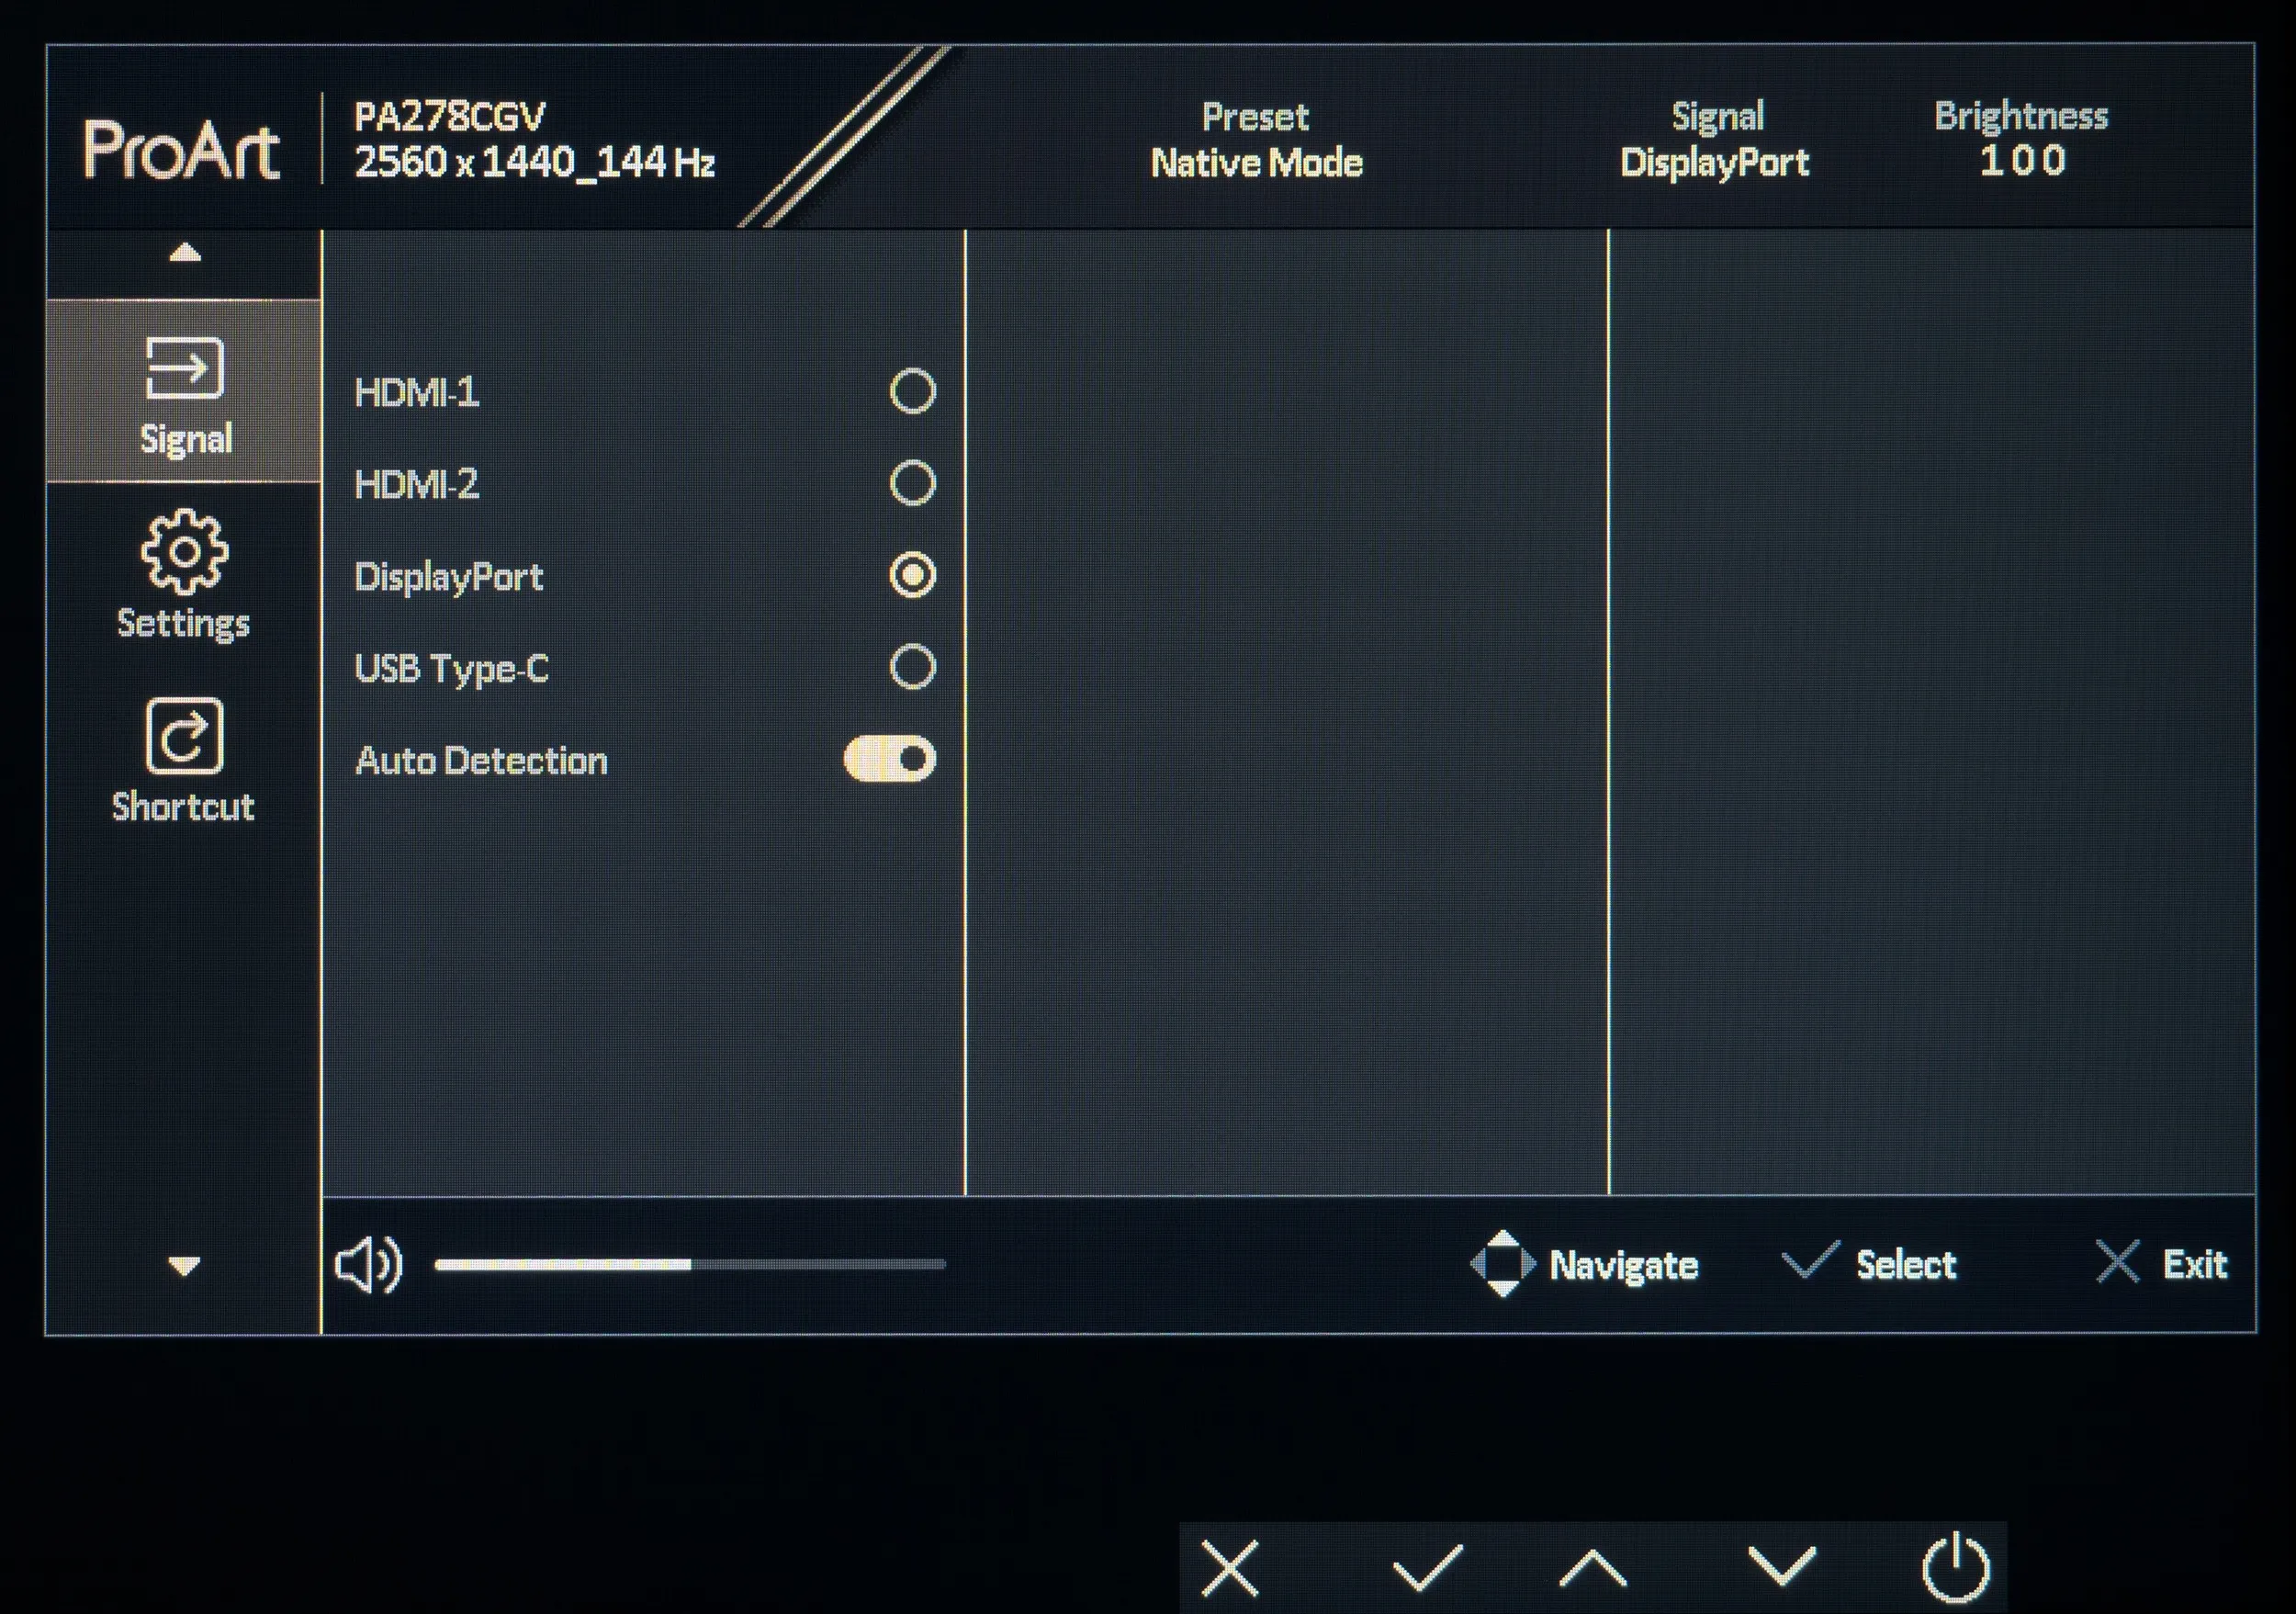
Task: Choose the HDMI-2 input entry
Action: 417,484
